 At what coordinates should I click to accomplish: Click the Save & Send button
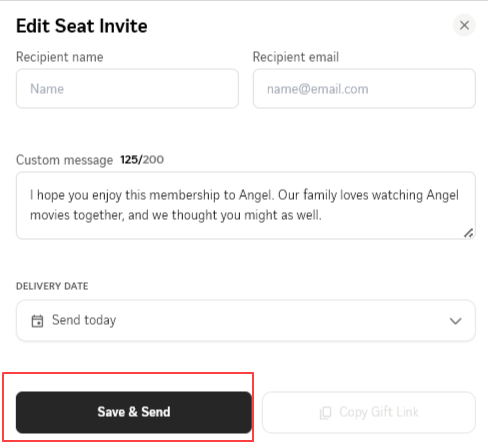(x=134, y=412)
